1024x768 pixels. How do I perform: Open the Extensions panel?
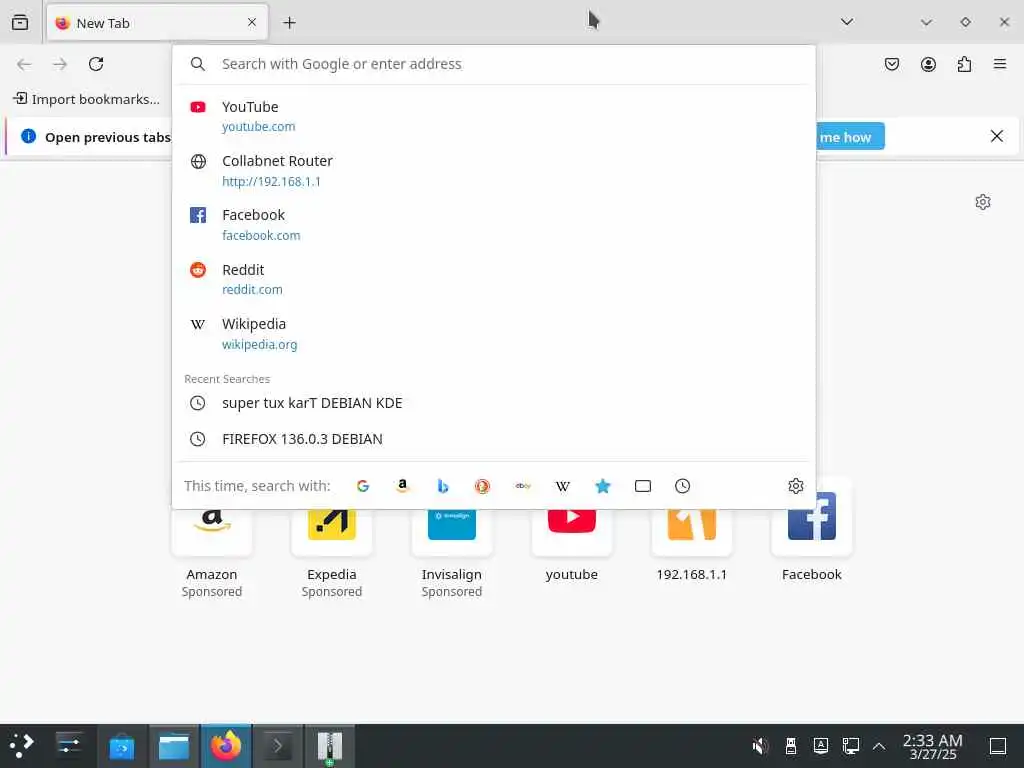pos(964,64)
